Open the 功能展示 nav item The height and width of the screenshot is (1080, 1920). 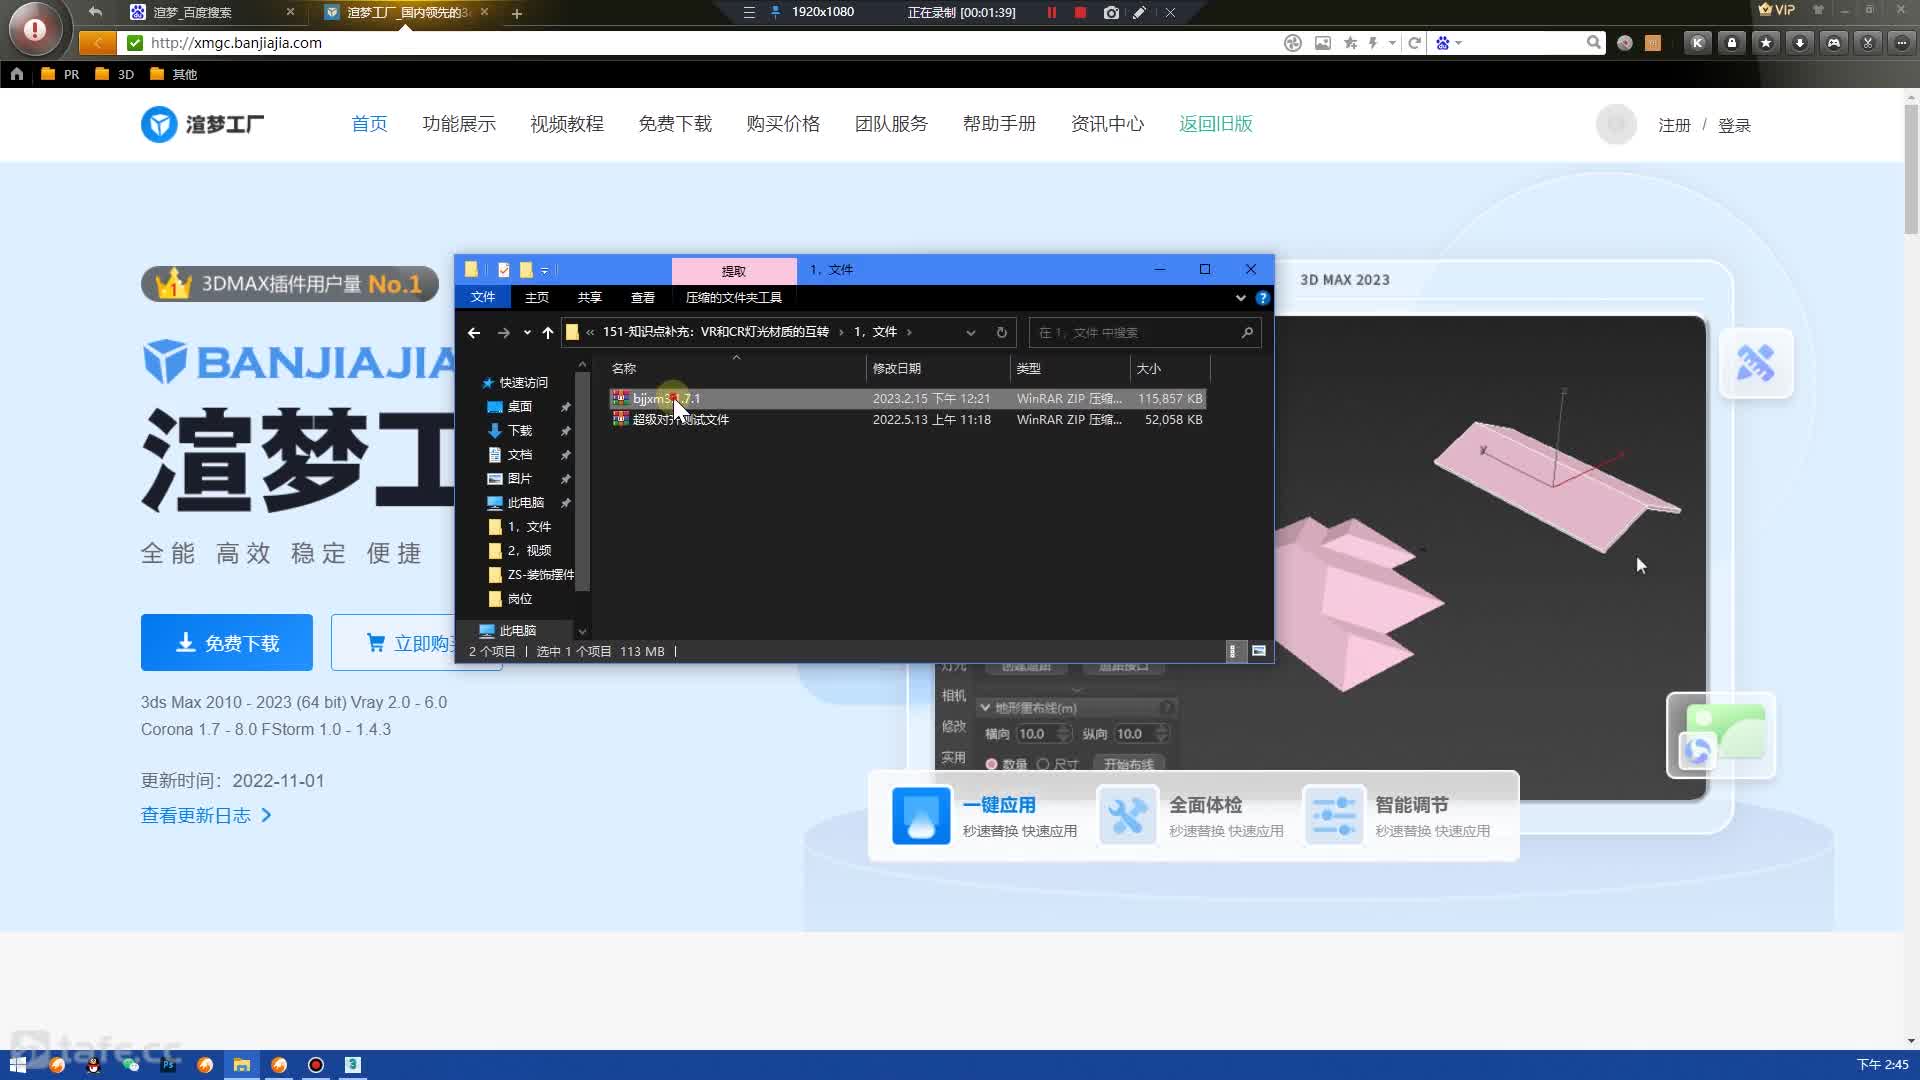459,124
